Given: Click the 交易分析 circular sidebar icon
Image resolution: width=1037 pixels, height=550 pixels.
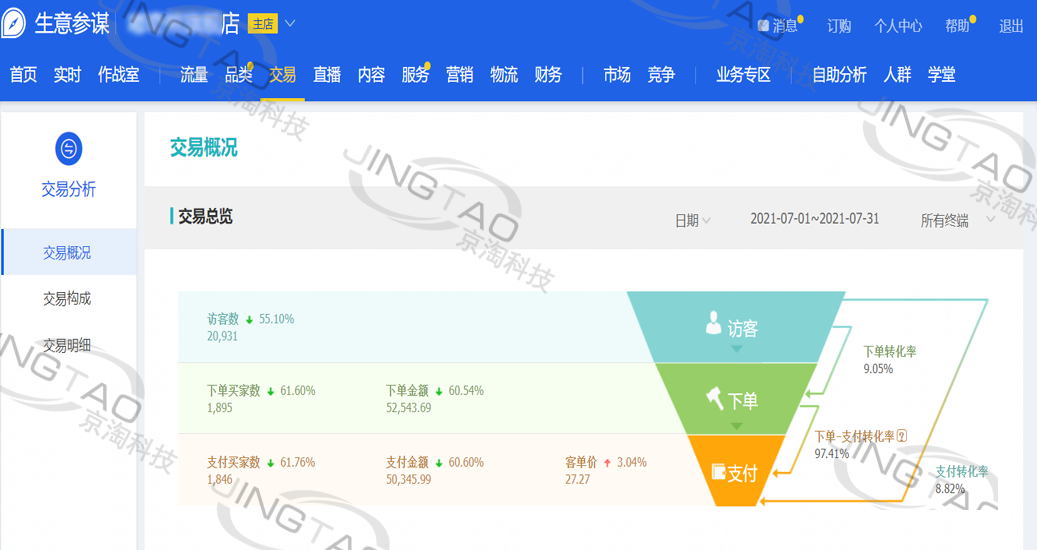Looking at the screenshot, I should point(68,149).
